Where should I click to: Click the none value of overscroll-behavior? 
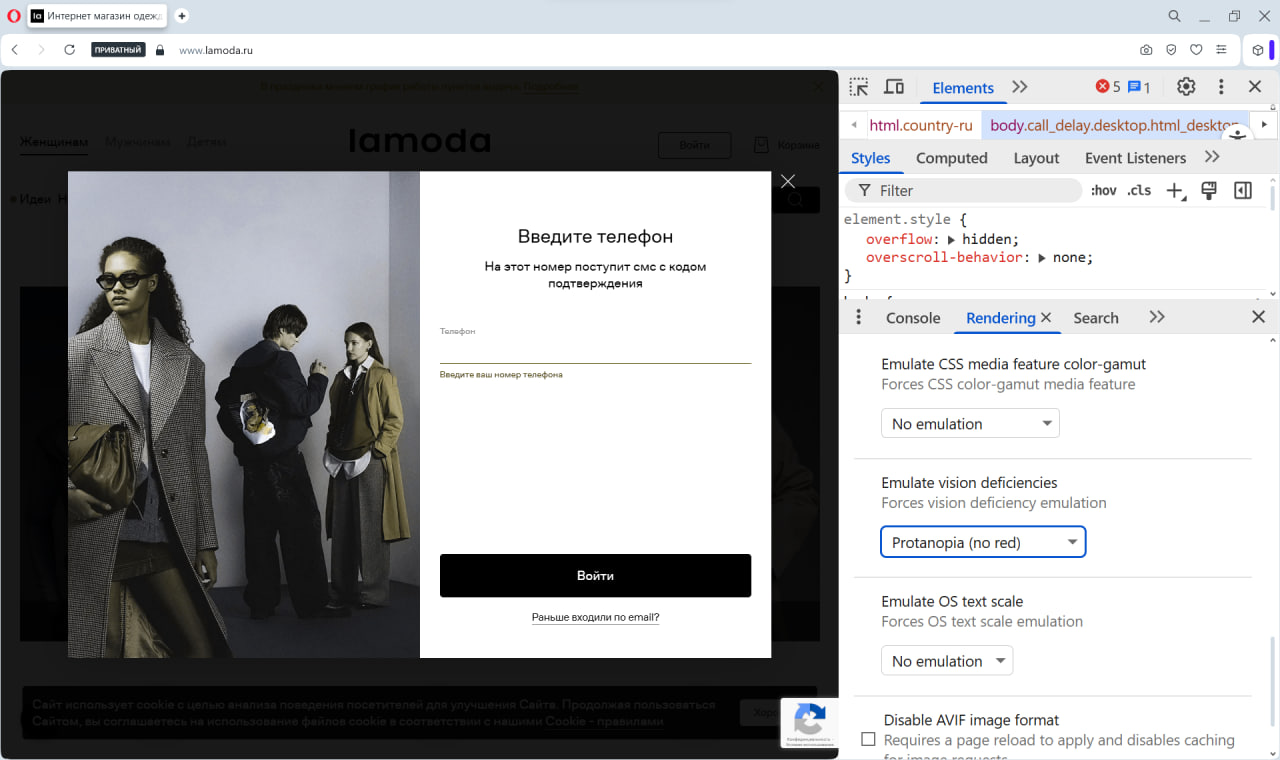click(1070, 257)
